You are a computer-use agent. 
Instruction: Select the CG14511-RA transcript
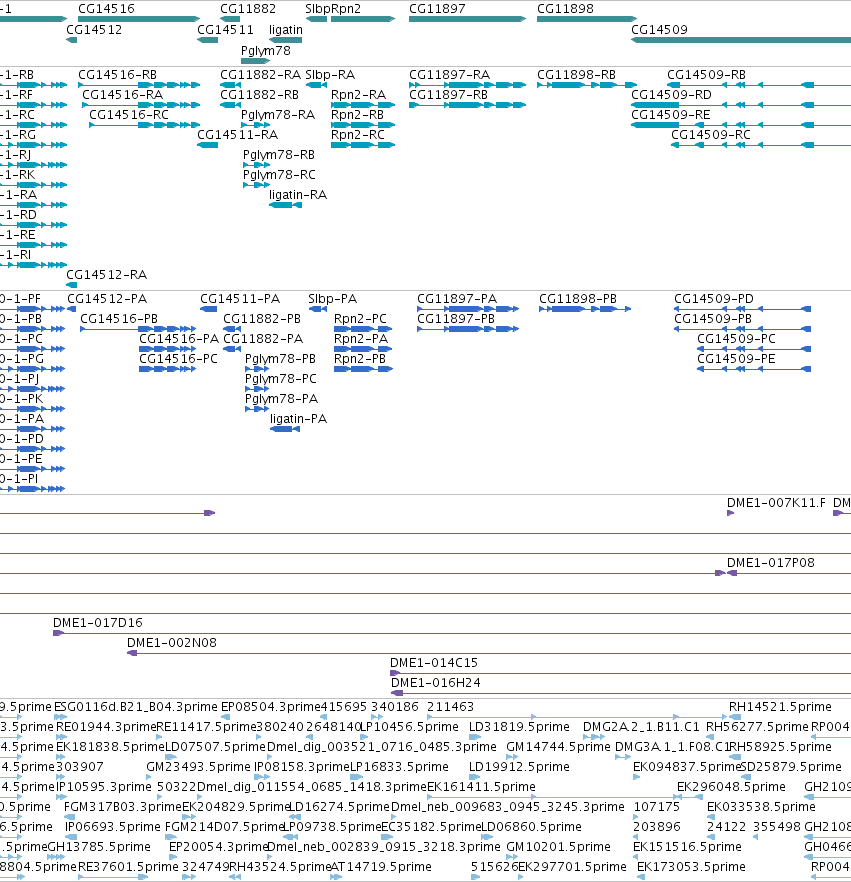click(x=237, y=135)
